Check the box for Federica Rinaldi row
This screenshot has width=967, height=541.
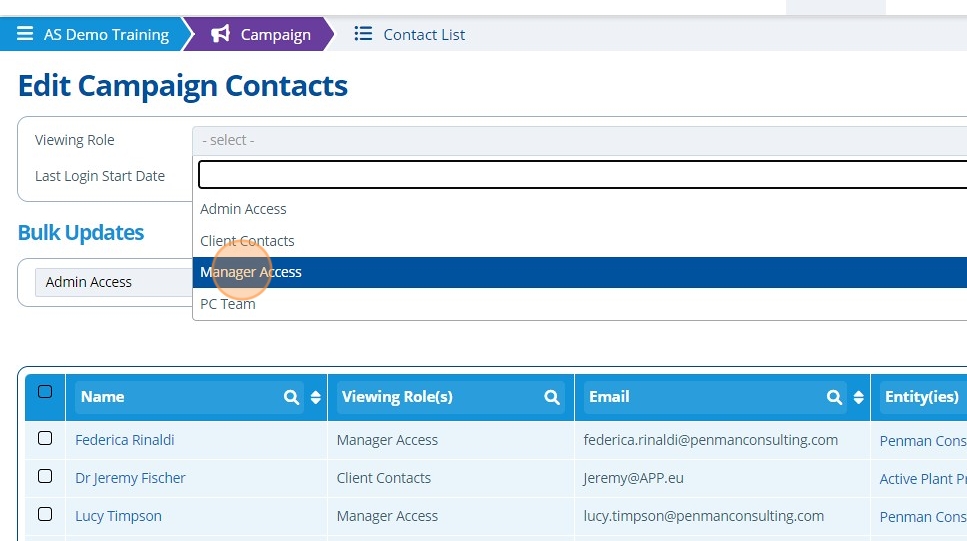[45, 438]
